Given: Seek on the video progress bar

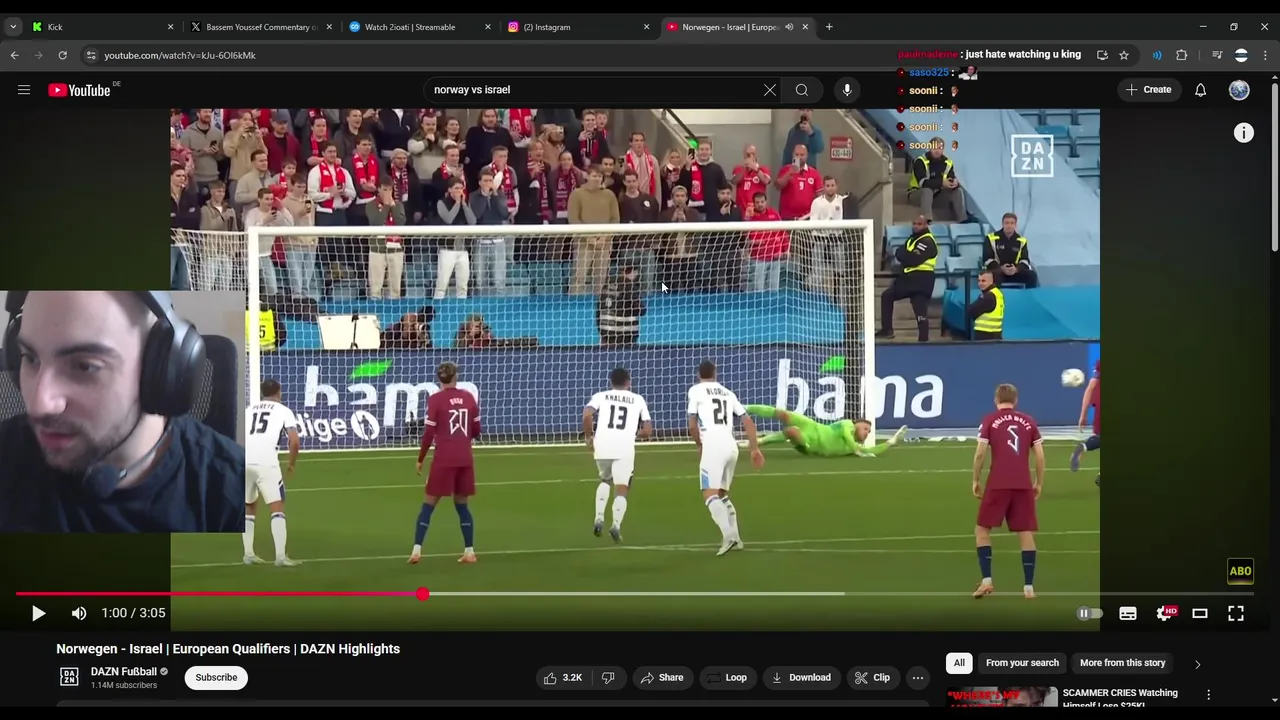Looking at the screenshot, I should 635,594.
